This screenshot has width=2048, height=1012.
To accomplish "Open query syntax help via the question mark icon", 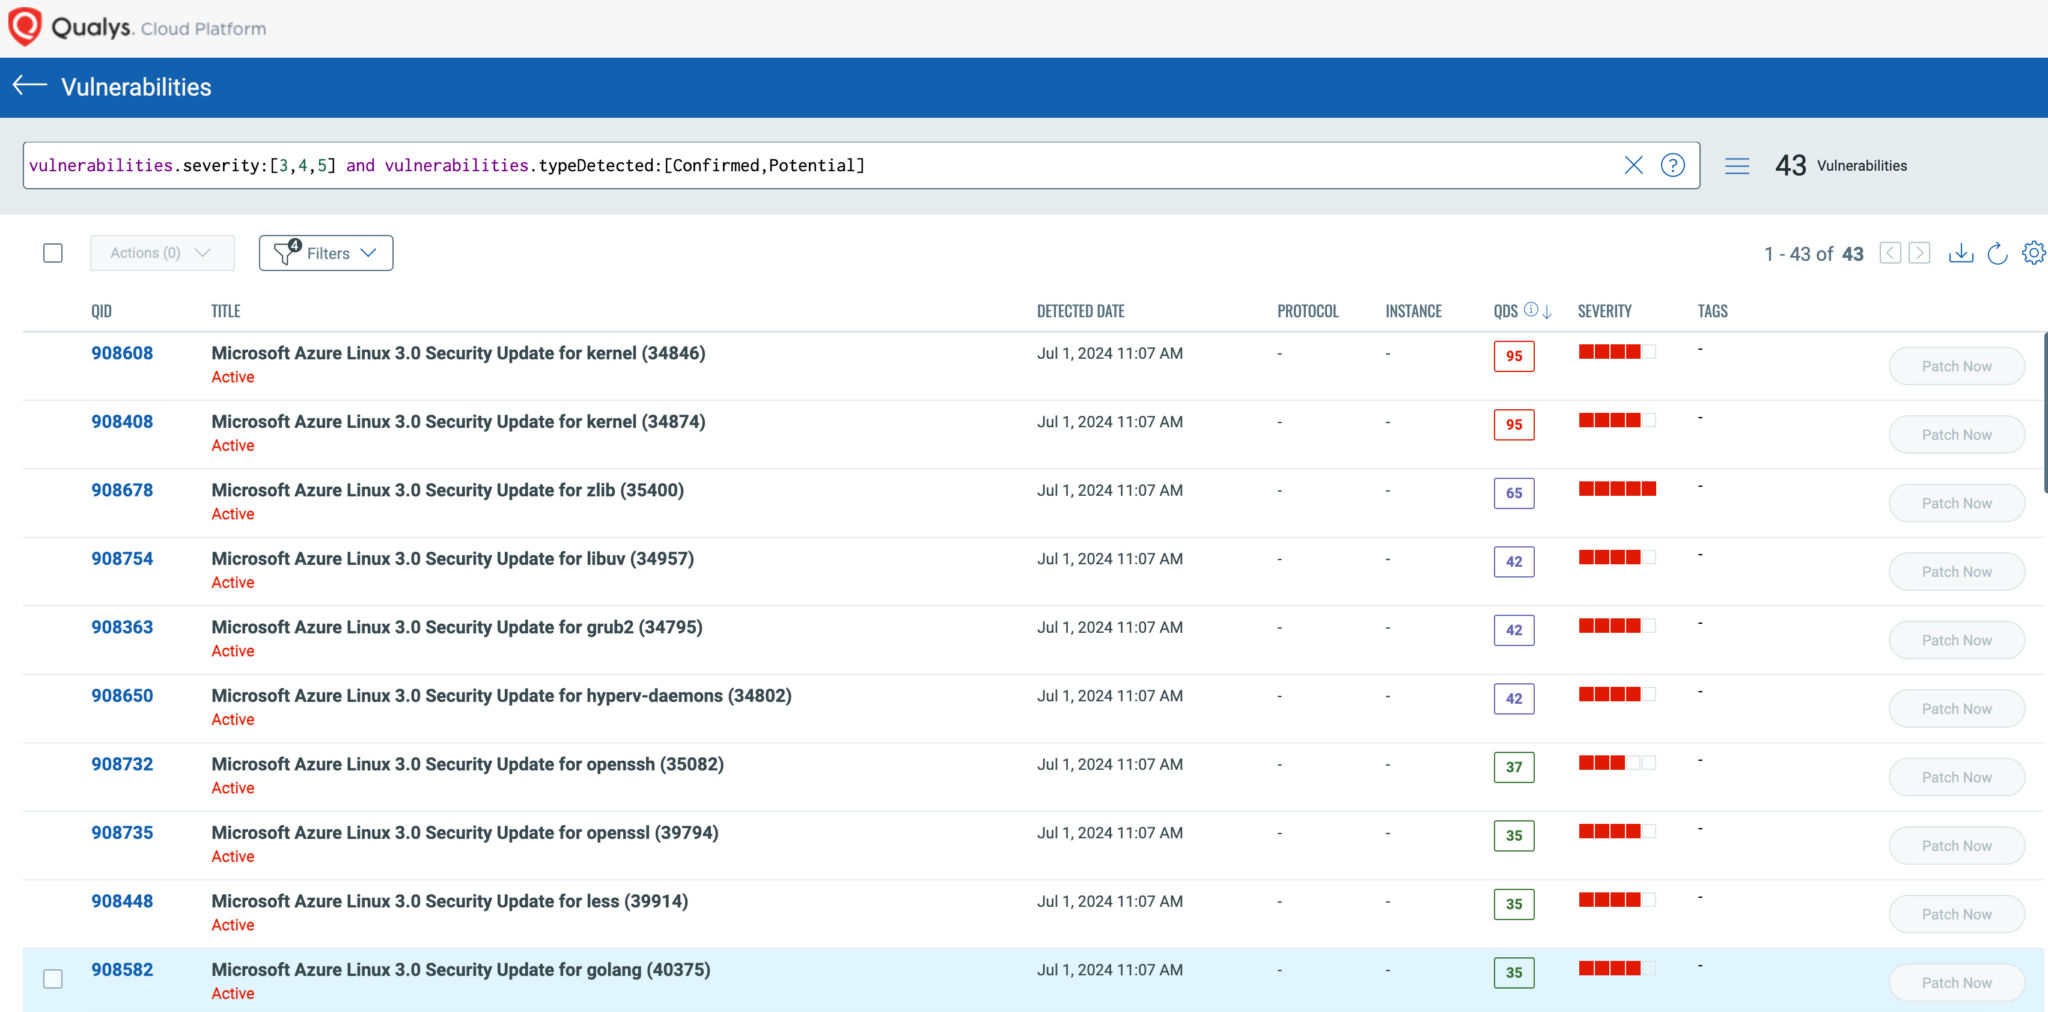I will (1673, 165).
